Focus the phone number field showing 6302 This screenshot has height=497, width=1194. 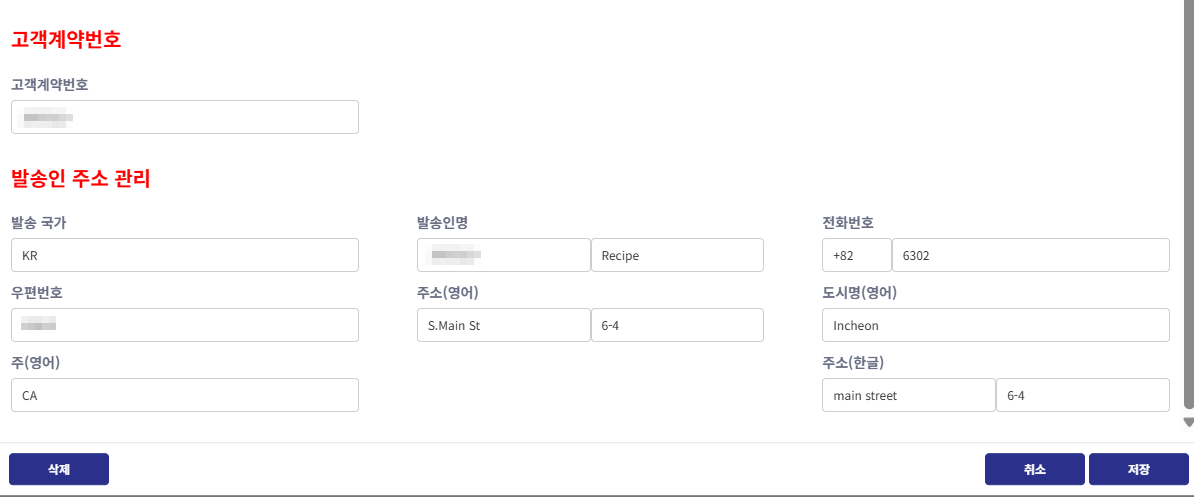[x=1030, y=255]
